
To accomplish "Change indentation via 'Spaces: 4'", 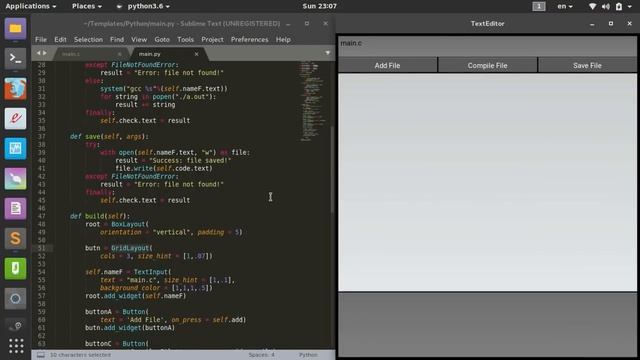I will 262,355.
